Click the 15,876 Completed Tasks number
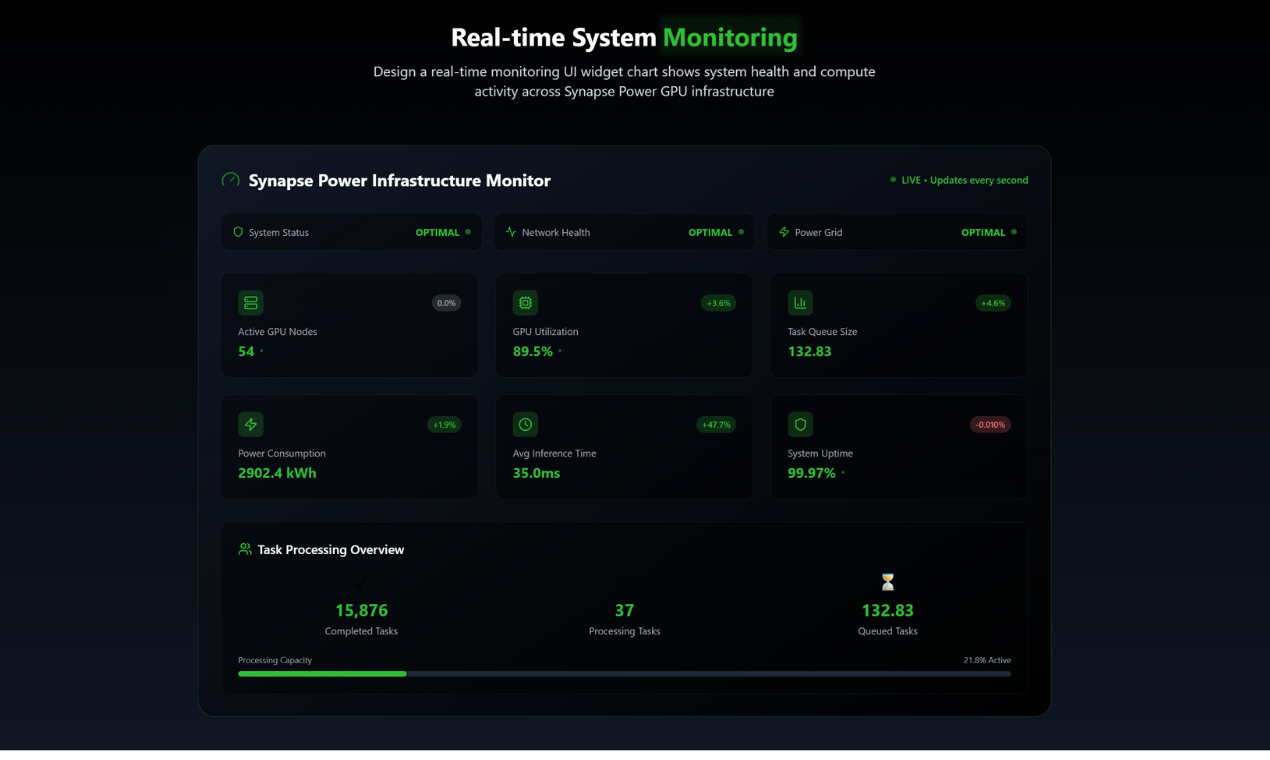The width and height of the screenshot is (1270, 760). [361, 610]
